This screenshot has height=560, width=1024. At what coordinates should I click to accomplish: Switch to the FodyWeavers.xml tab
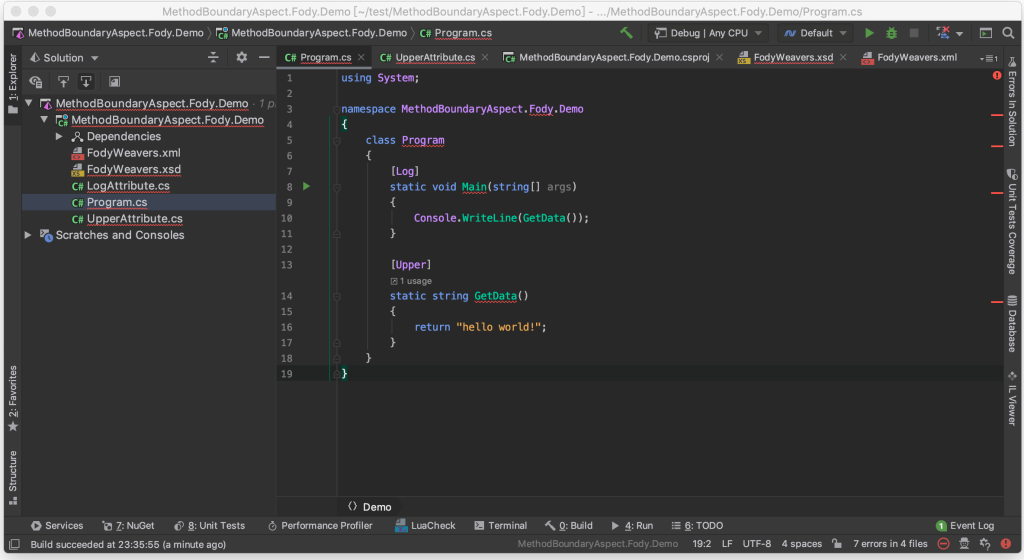910,57
